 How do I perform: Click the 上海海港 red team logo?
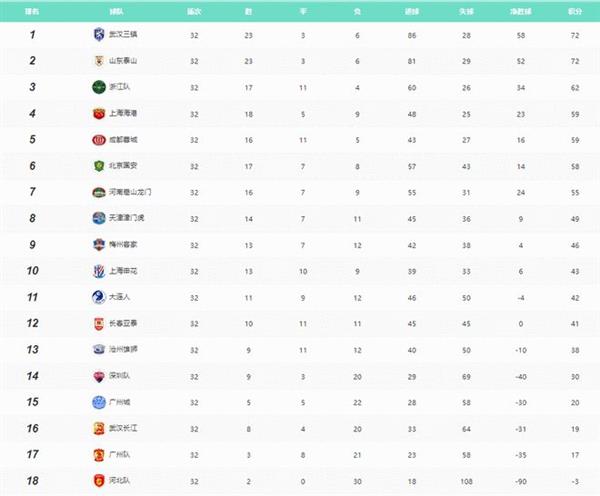(x=99, y=113)
